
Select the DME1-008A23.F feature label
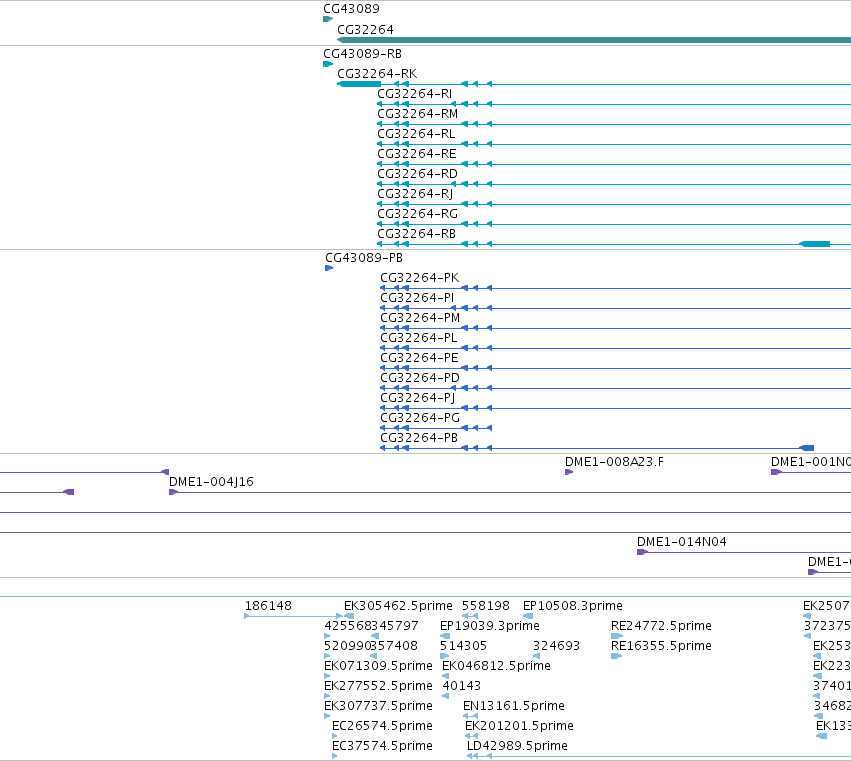614,462
